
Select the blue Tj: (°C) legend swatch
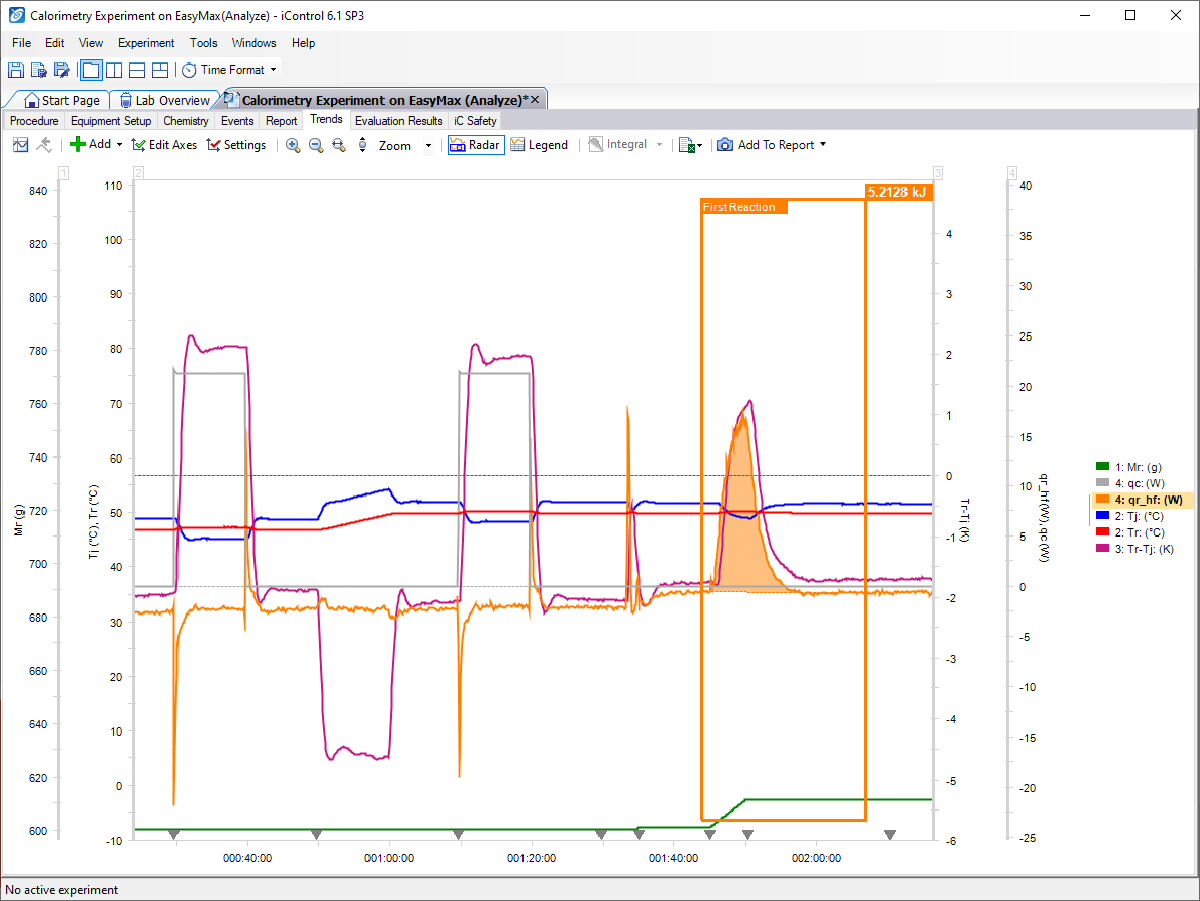point(1103,516)
